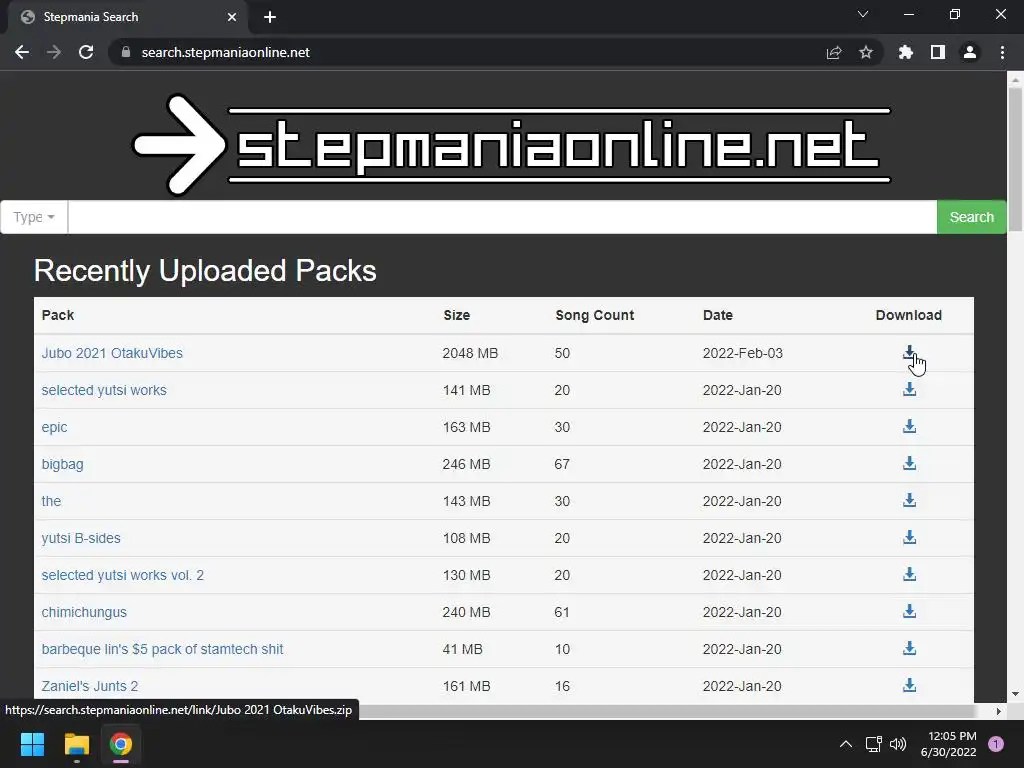Click the horizontal scrollbar right arrow
Image resolution: width=1024 pixels, height=768 pixels.
click(999, 711)
